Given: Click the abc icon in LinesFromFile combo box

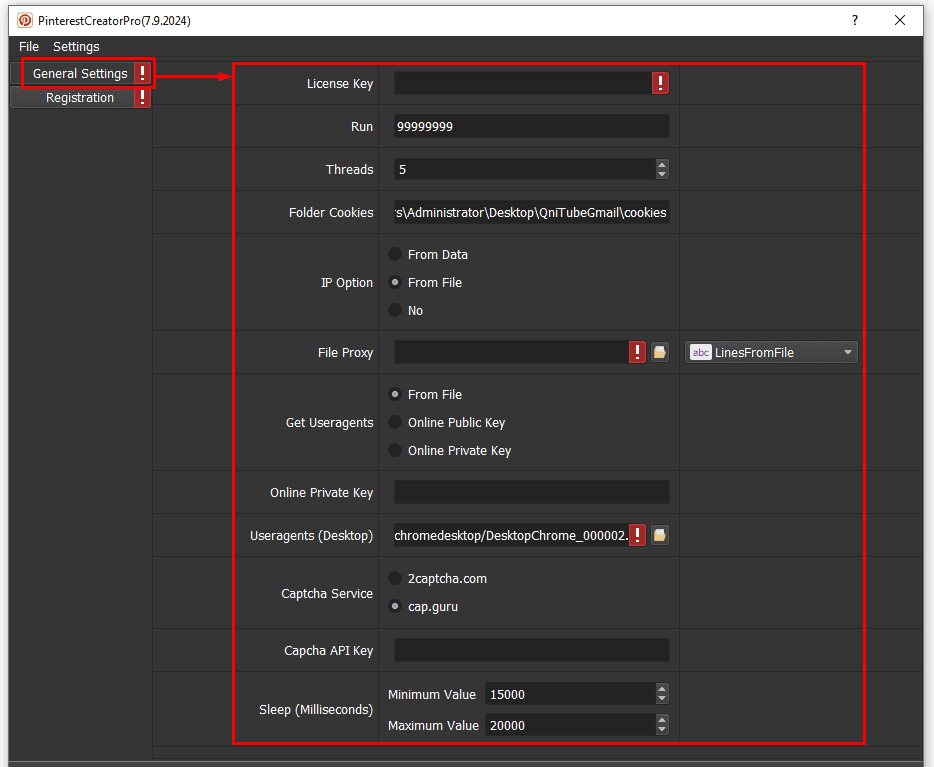Looking at the screenshot, I should (700, 352).
